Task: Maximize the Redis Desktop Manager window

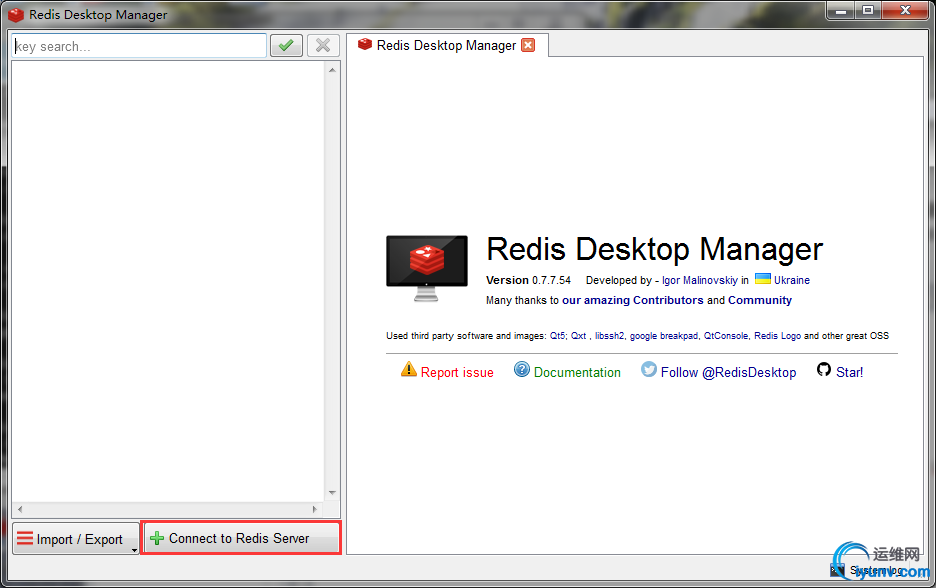Action: click(x=868, y=11)
